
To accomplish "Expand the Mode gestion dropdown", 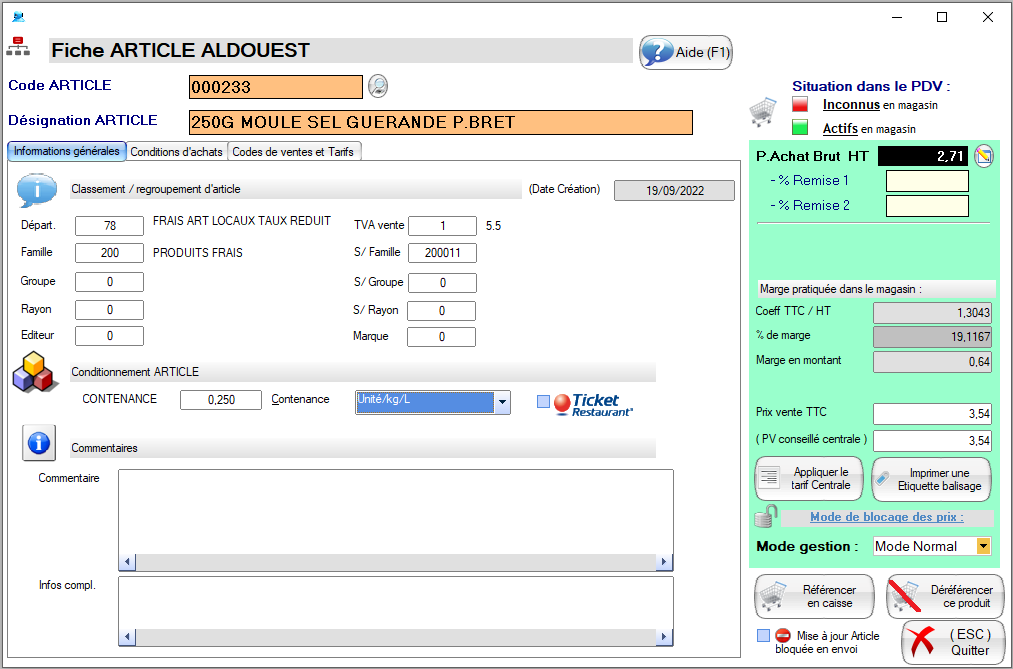I will [x=983, y=546].
